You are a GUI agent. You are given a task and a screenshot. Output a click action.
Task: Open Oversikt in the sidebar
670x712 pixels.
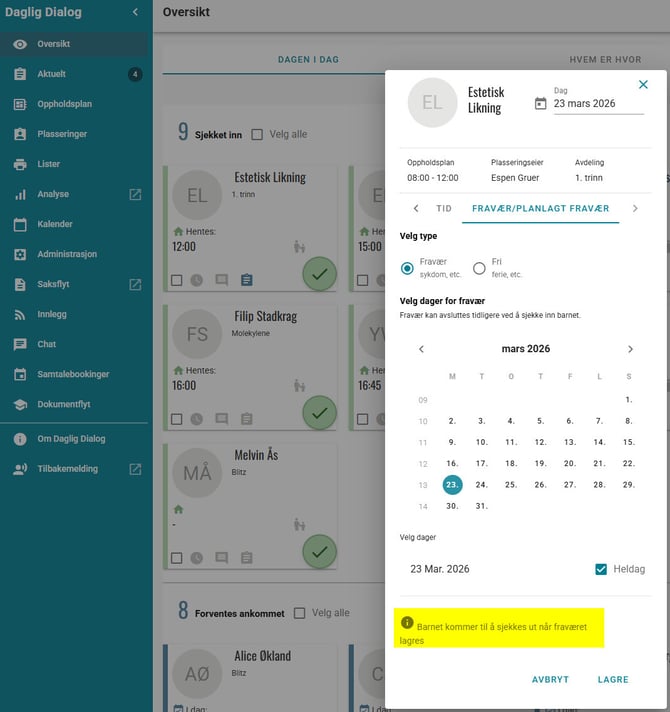coord(74,44)
